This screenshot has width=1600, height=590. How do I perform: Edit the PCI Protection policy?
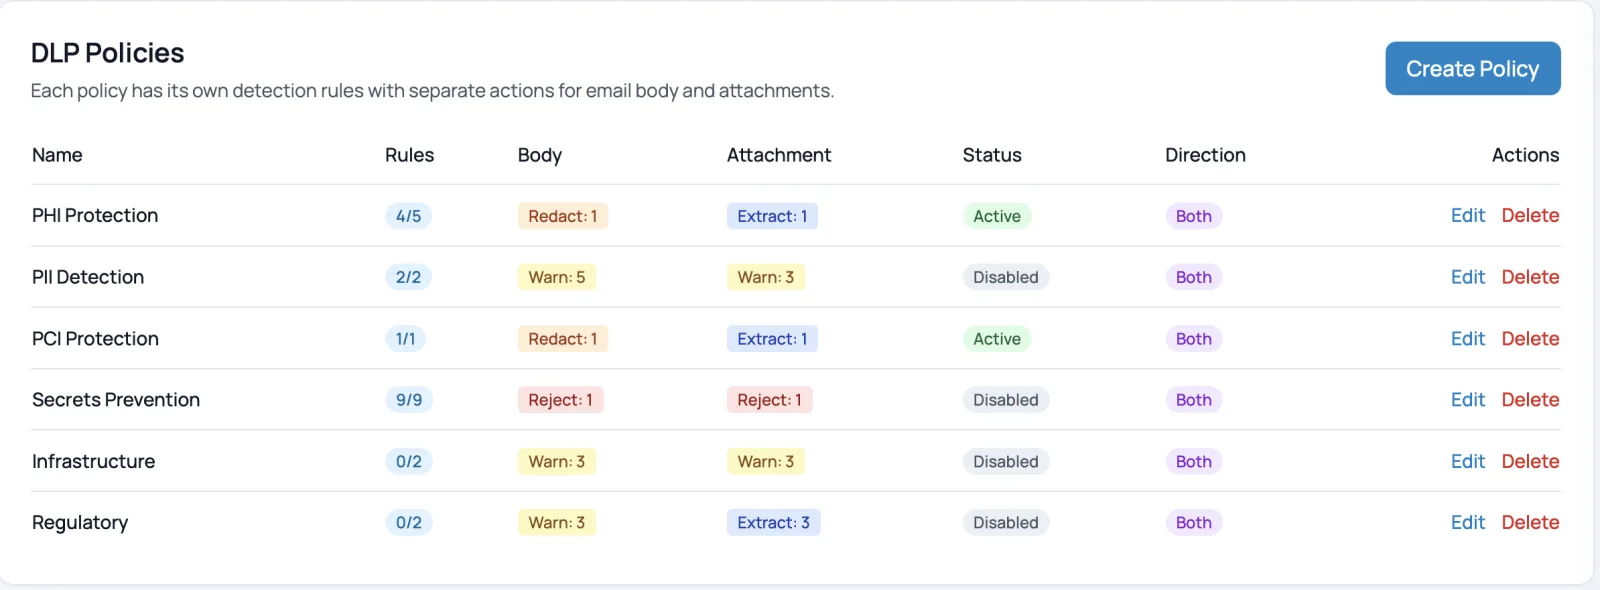1467,338
